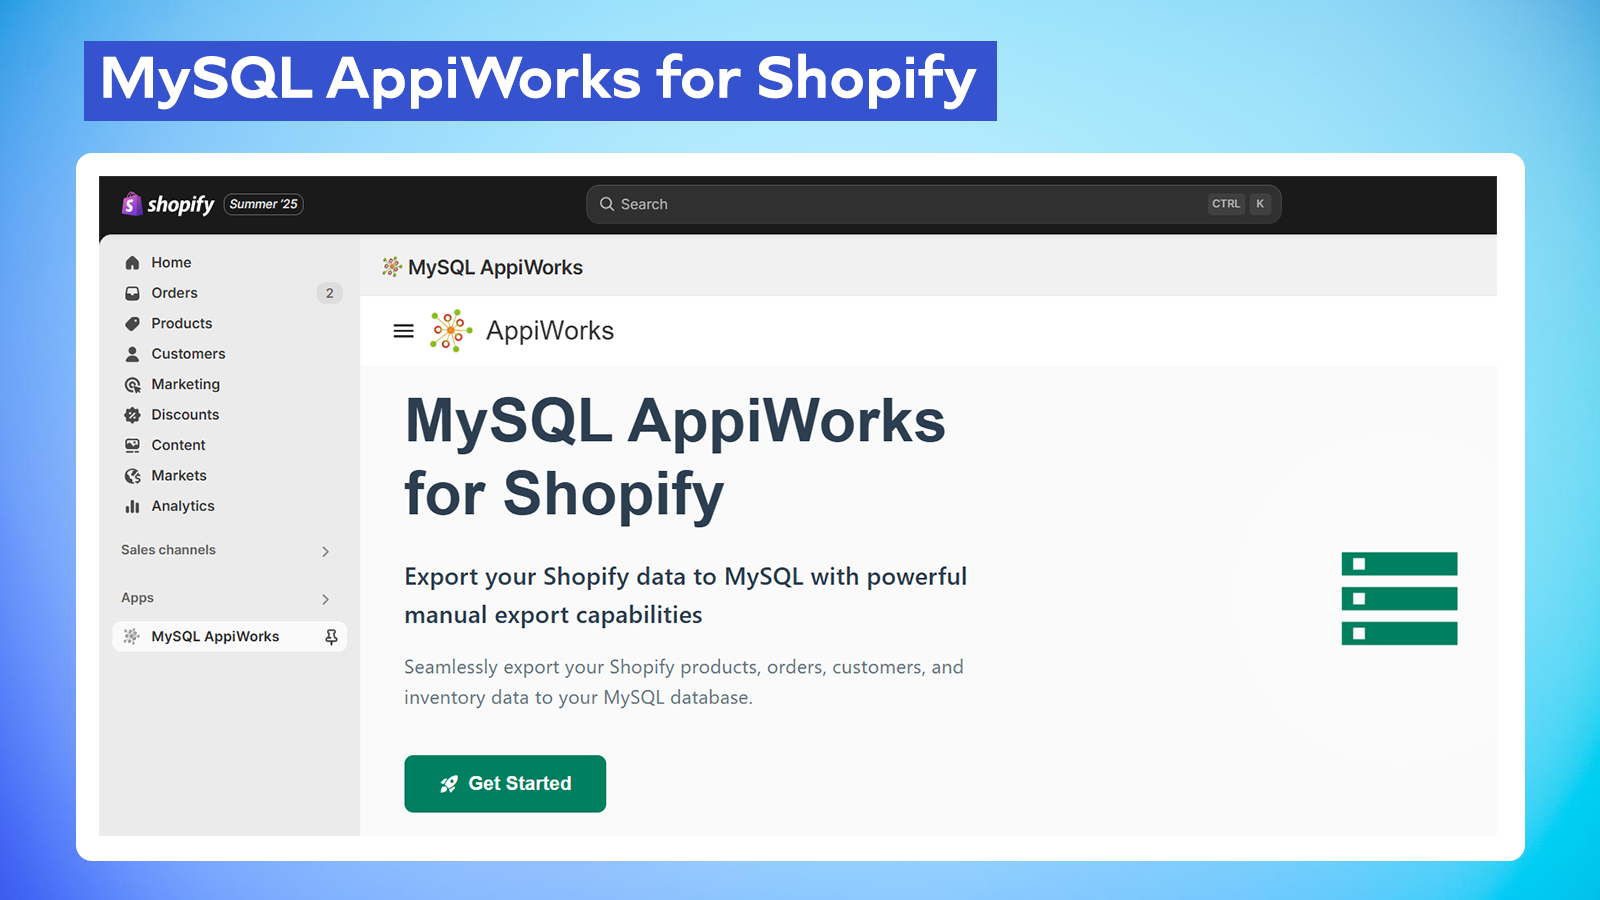Expand the Apps chevron

pyautogui.click(x=325, y=599)
